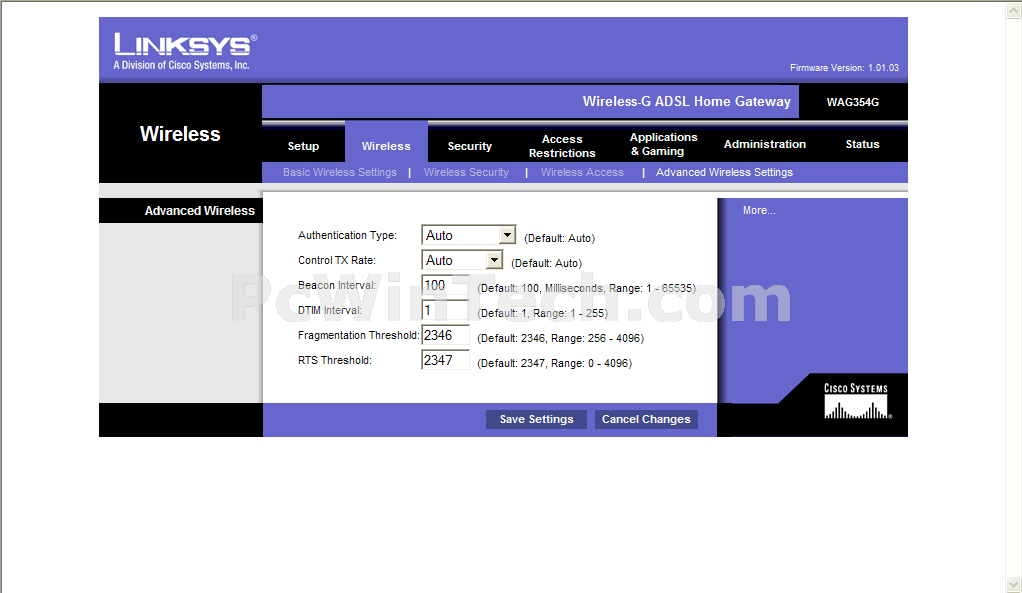The image size is (1022, 593).
Task: Click the Control TX Rate label
Action: 337,261
